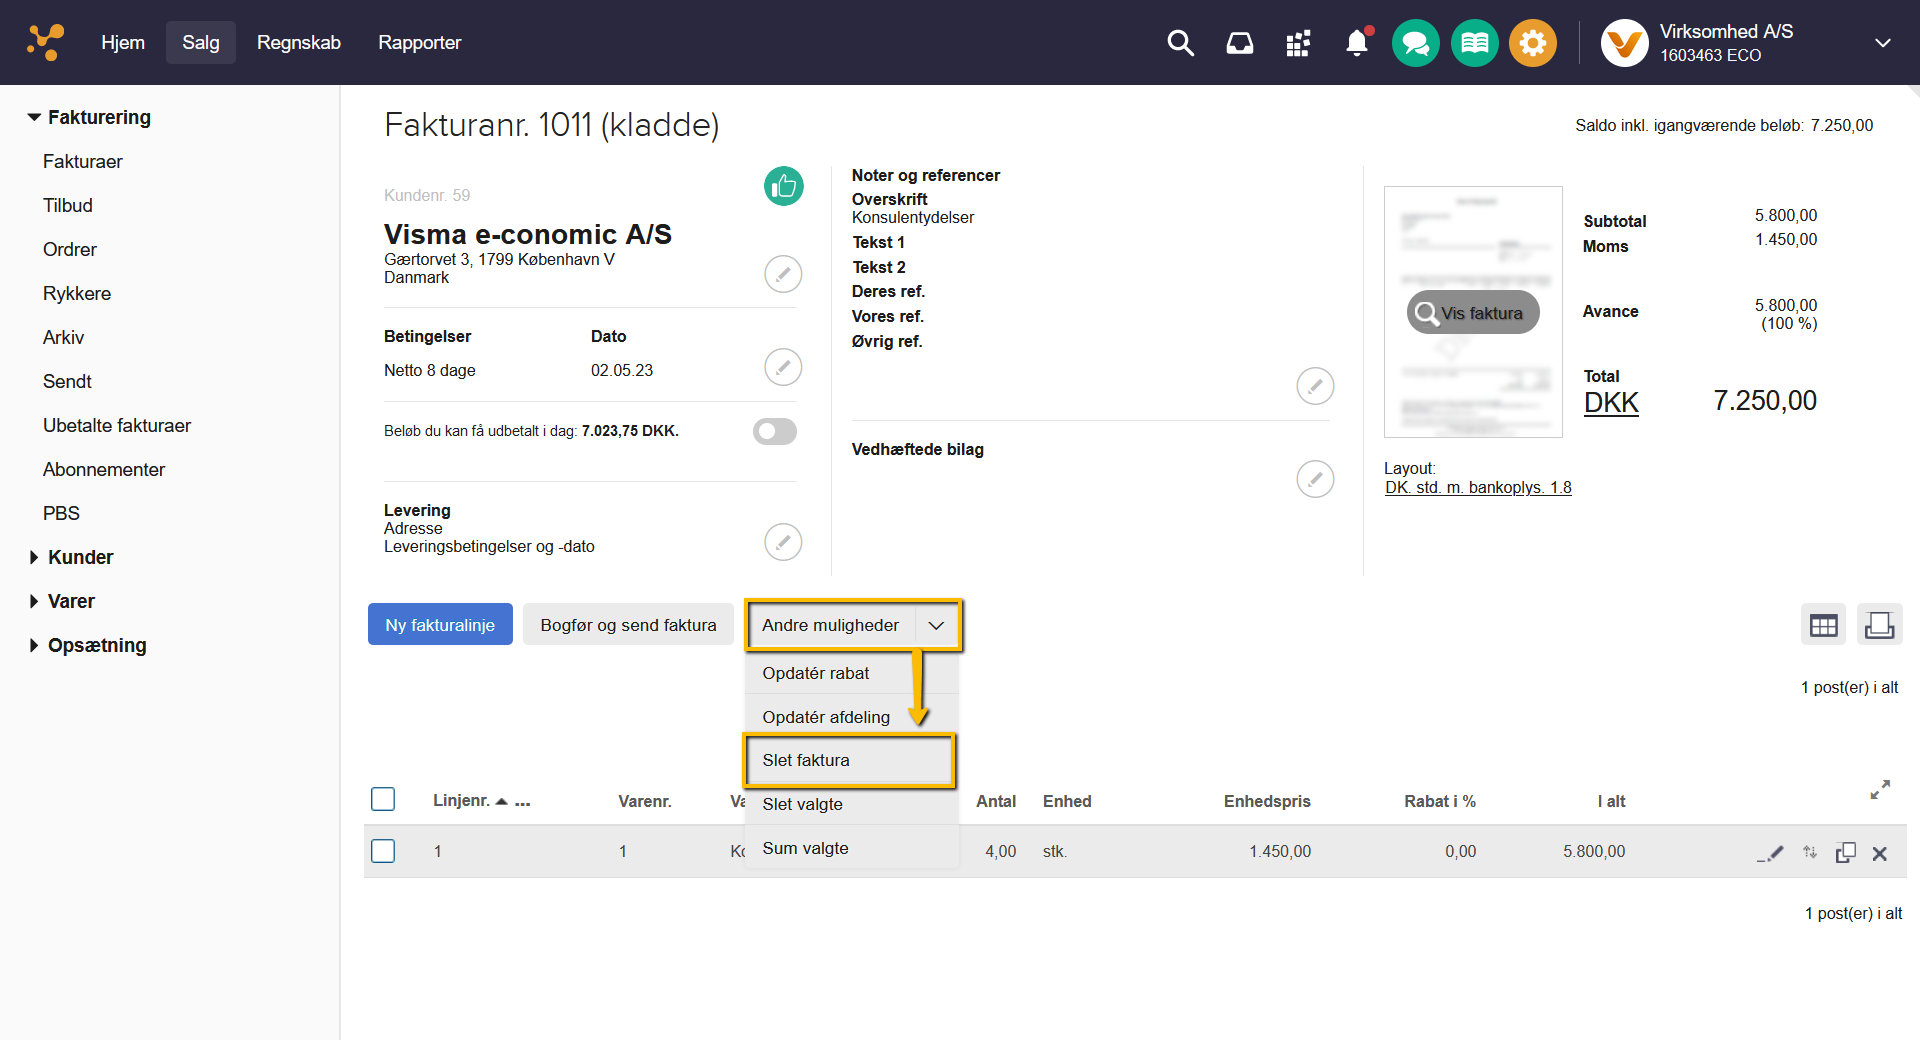Edit invoice line 1 pencil icon
The width and height of the screenshot is (1920, 1040).
[1770, 853]
